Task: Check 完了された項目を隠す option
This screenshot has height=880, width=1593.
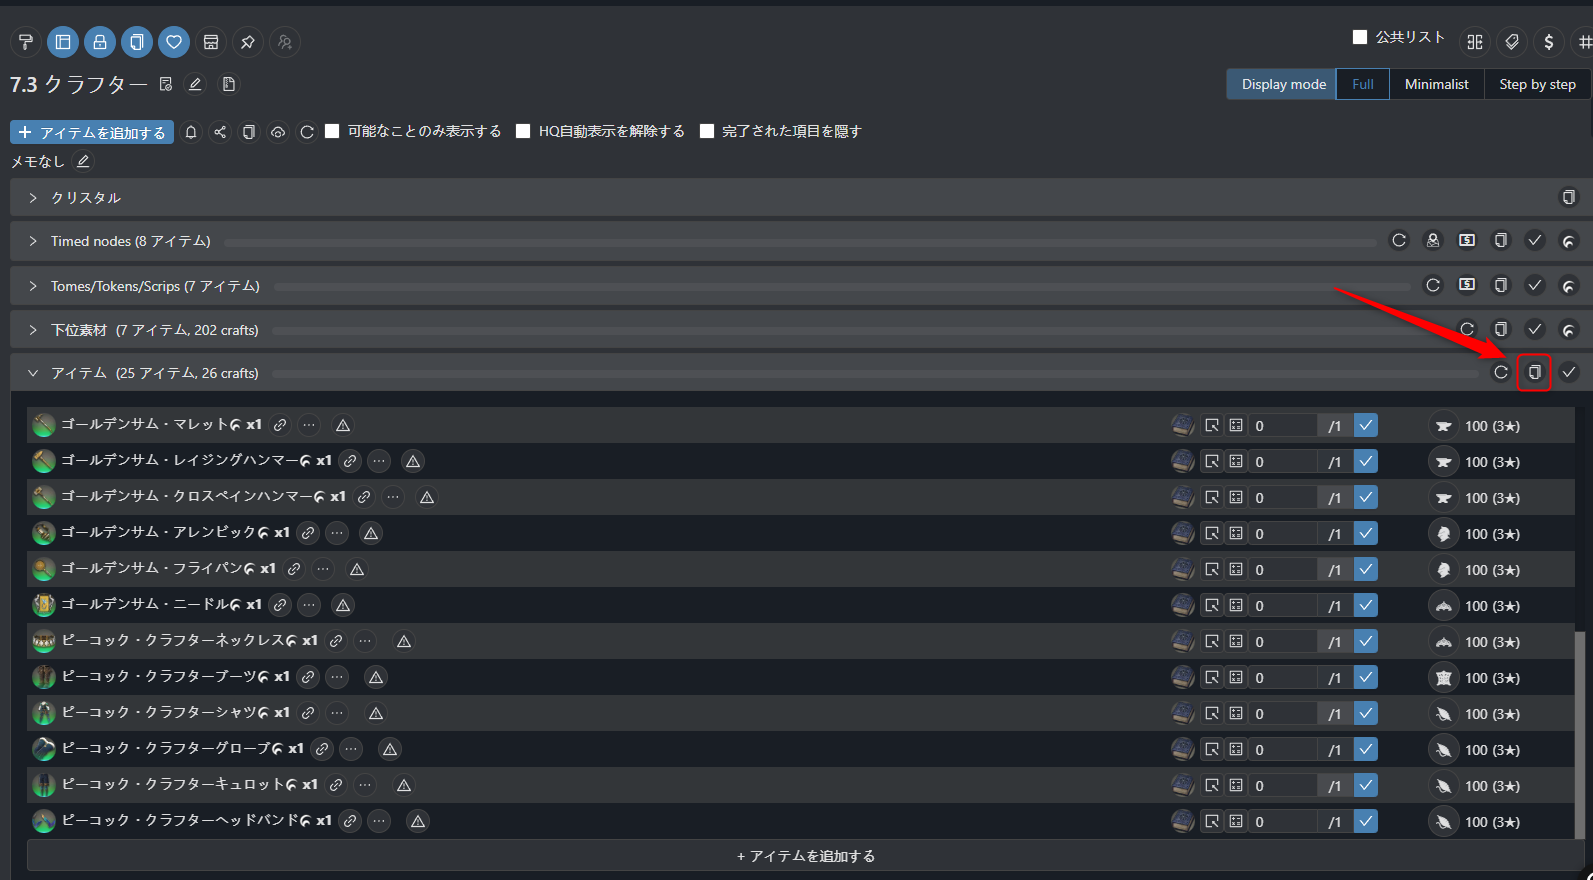Action: point(707,131)
